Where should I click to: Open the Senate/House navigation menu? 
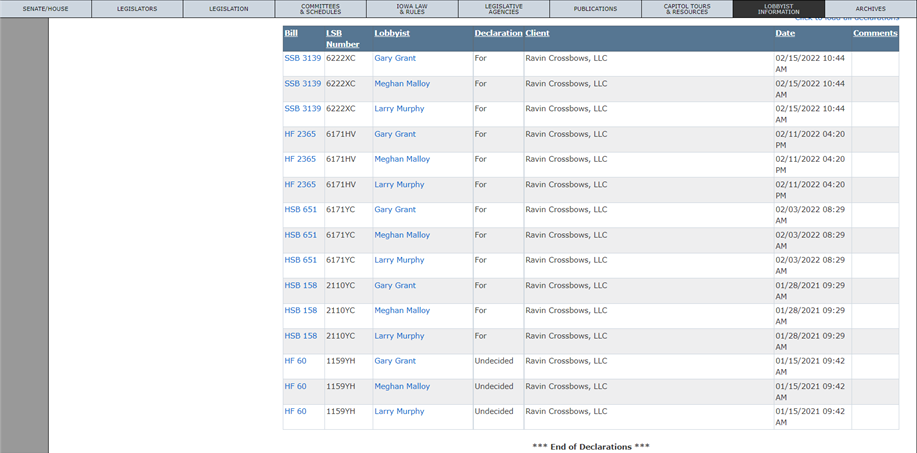(x=46, y=9)
